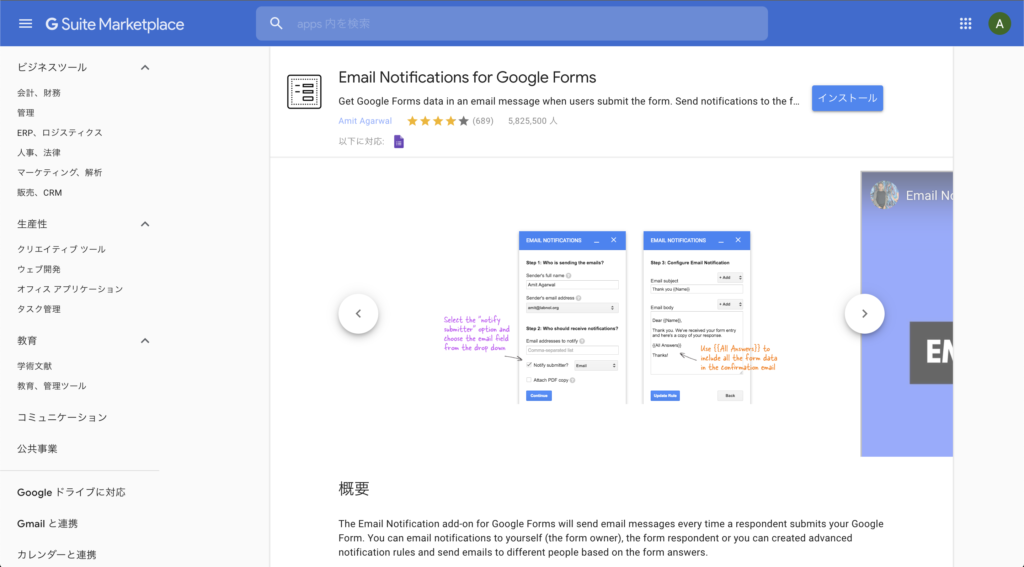Select マーケティング、解析 category
Screen dimensions: 1024x567
coord(59,172)
